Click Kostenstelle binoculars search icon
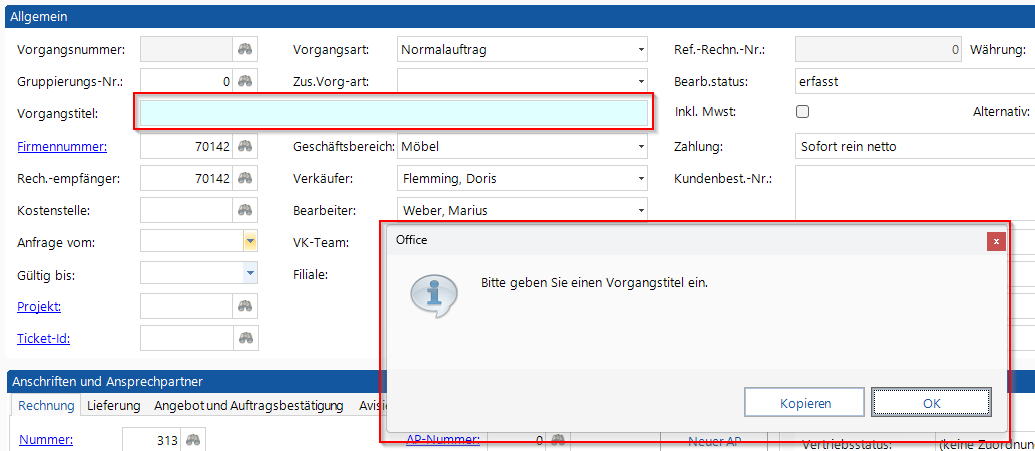The height and width of the screenshot is (451, 1035). pos(245,211)
